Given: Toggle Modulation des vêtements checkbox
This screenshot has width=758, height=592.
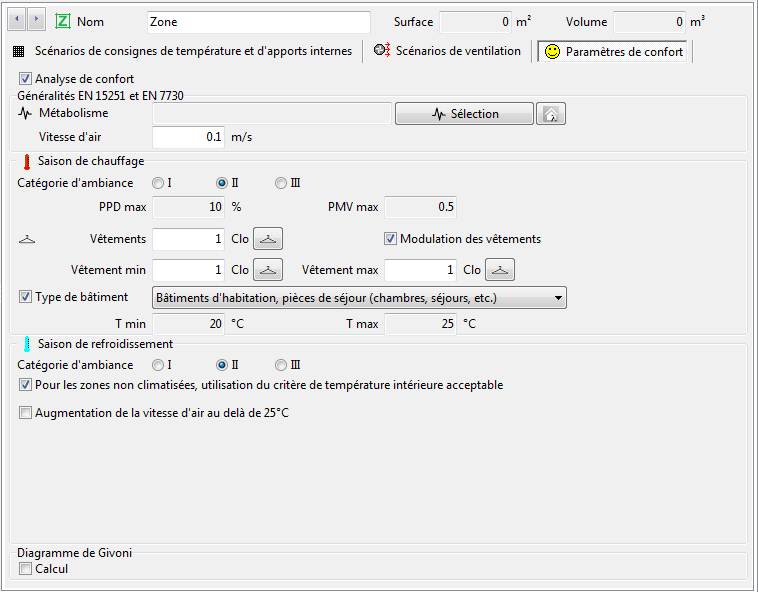Looking at the screenshot, I should 390,239.
